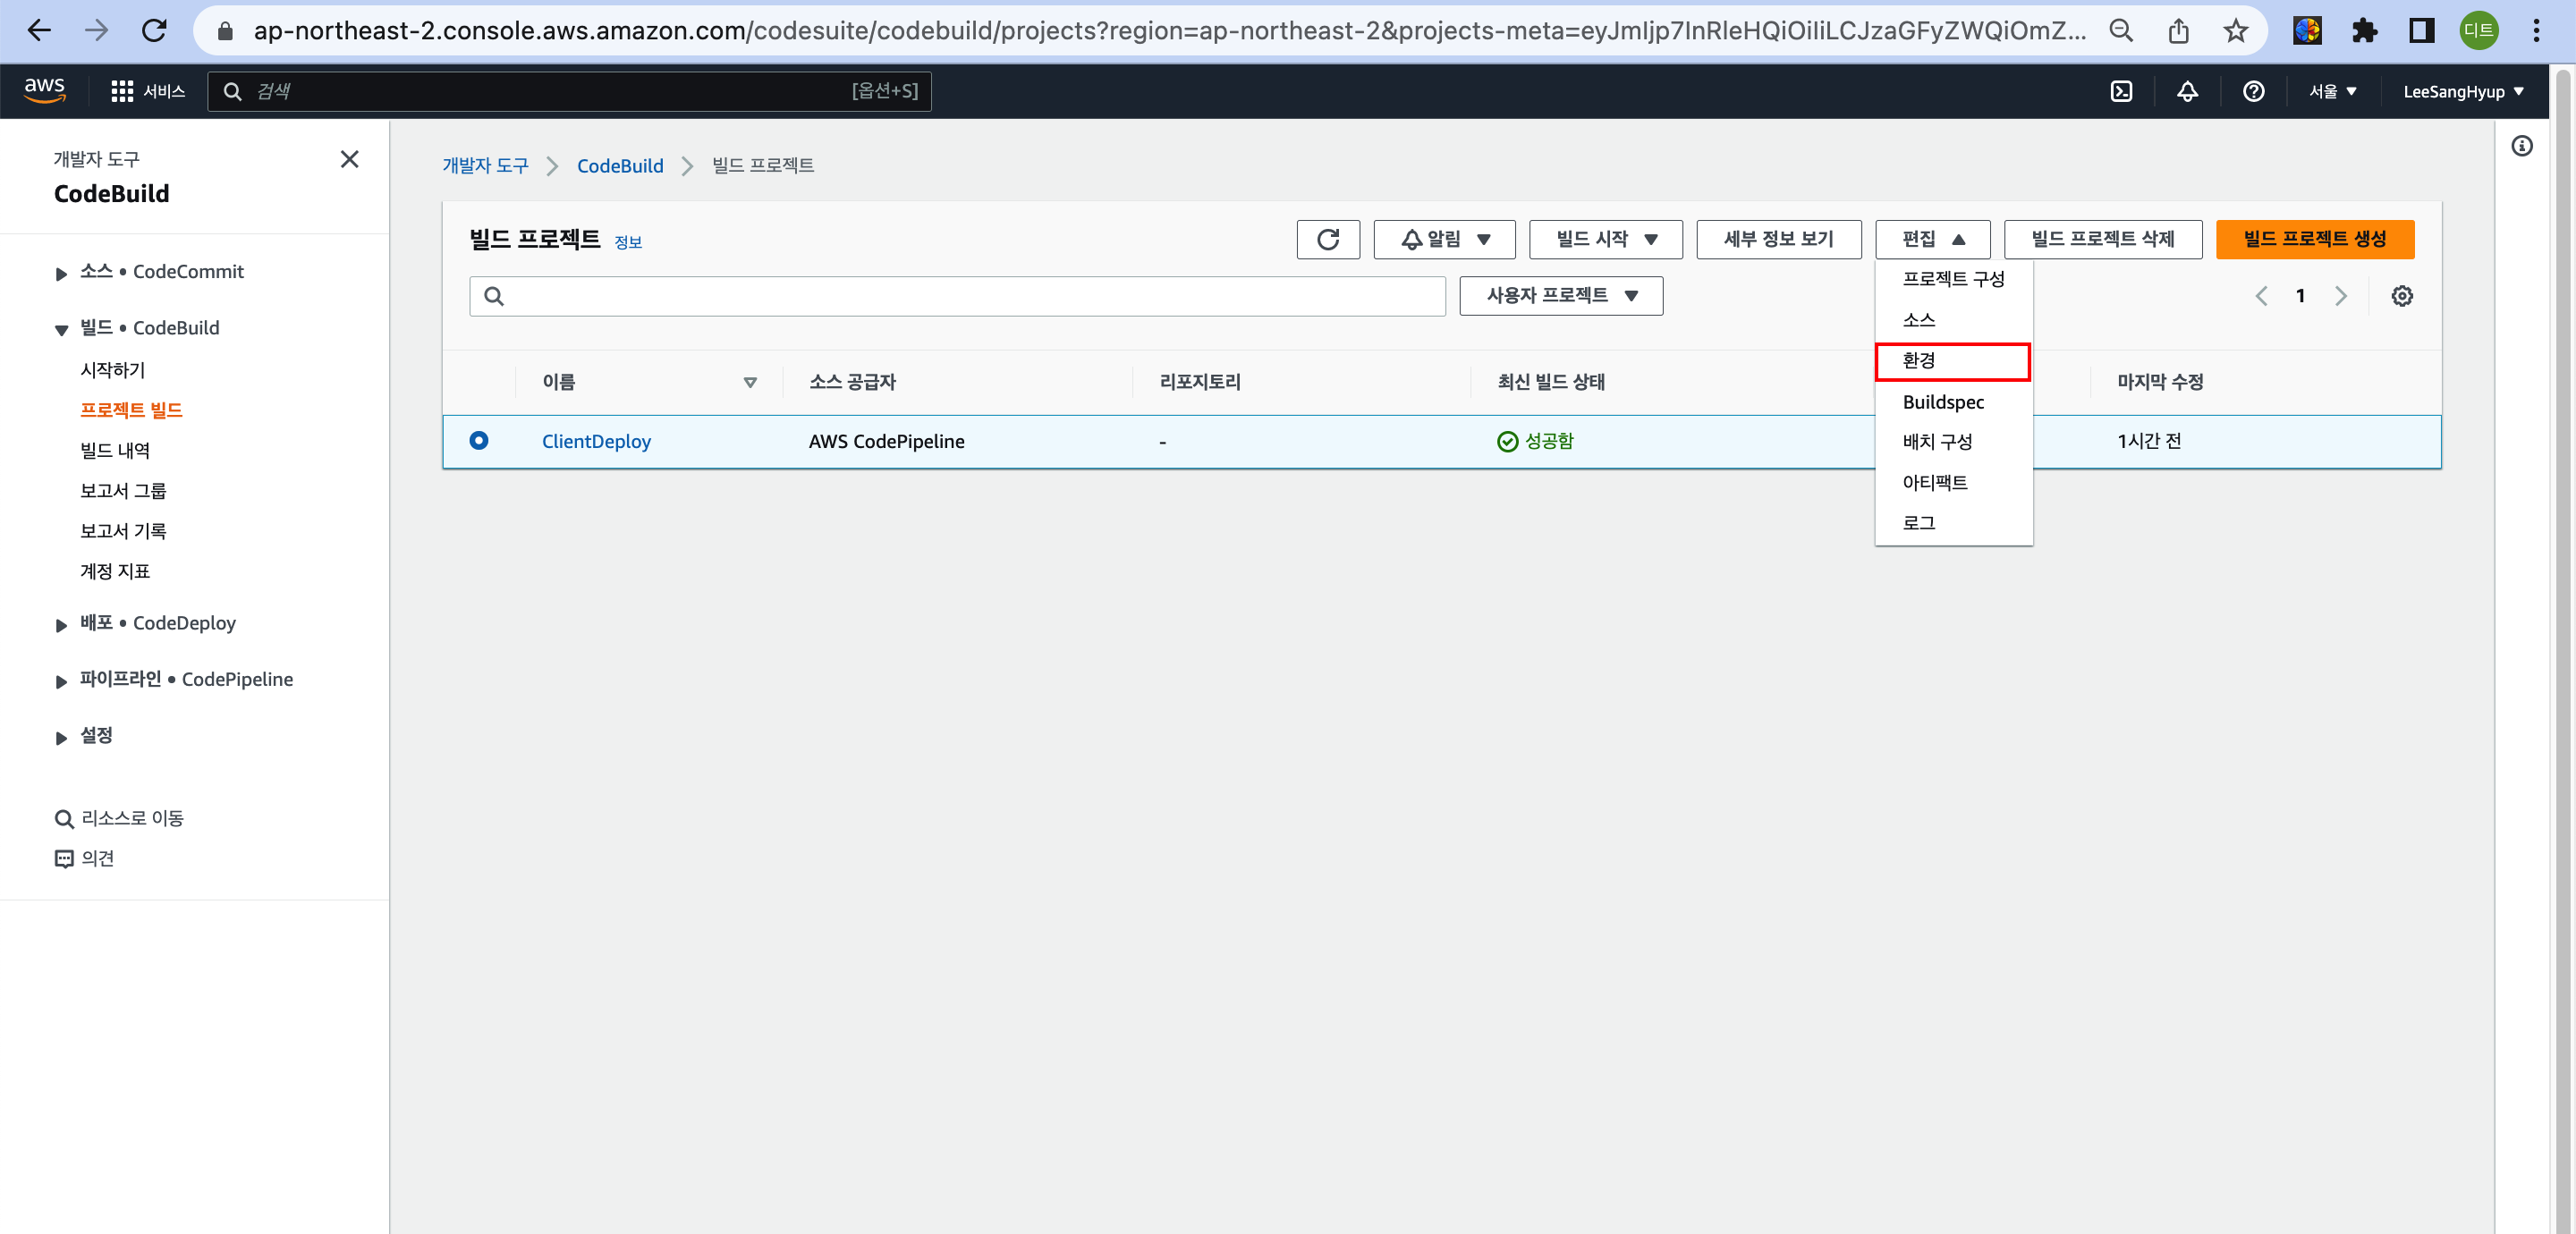Open table preferences gear icon
The width and height of the screenshot is (2576, 1234).
(2401, 296)
